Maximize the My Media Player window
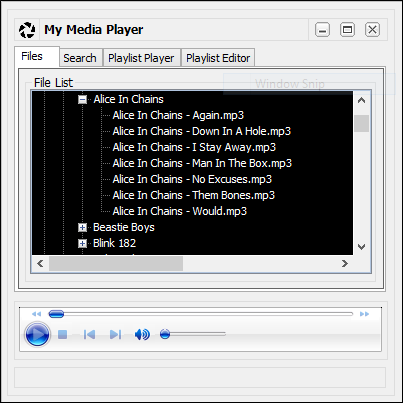This screenshot has height=403, width=403. coord(347,30)
